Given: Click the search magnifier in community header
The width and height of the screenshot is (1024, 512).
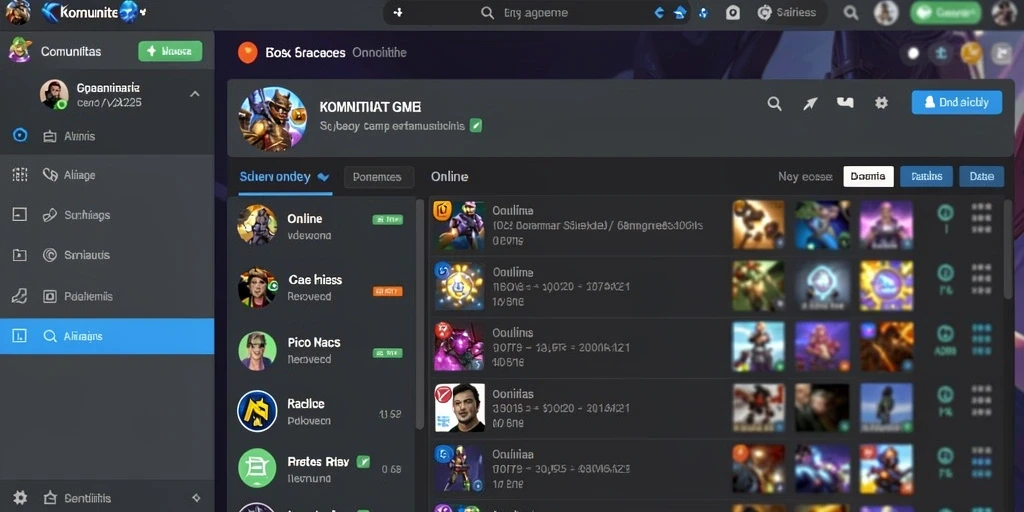Looking at the screenshot, I should pos(774,103).
